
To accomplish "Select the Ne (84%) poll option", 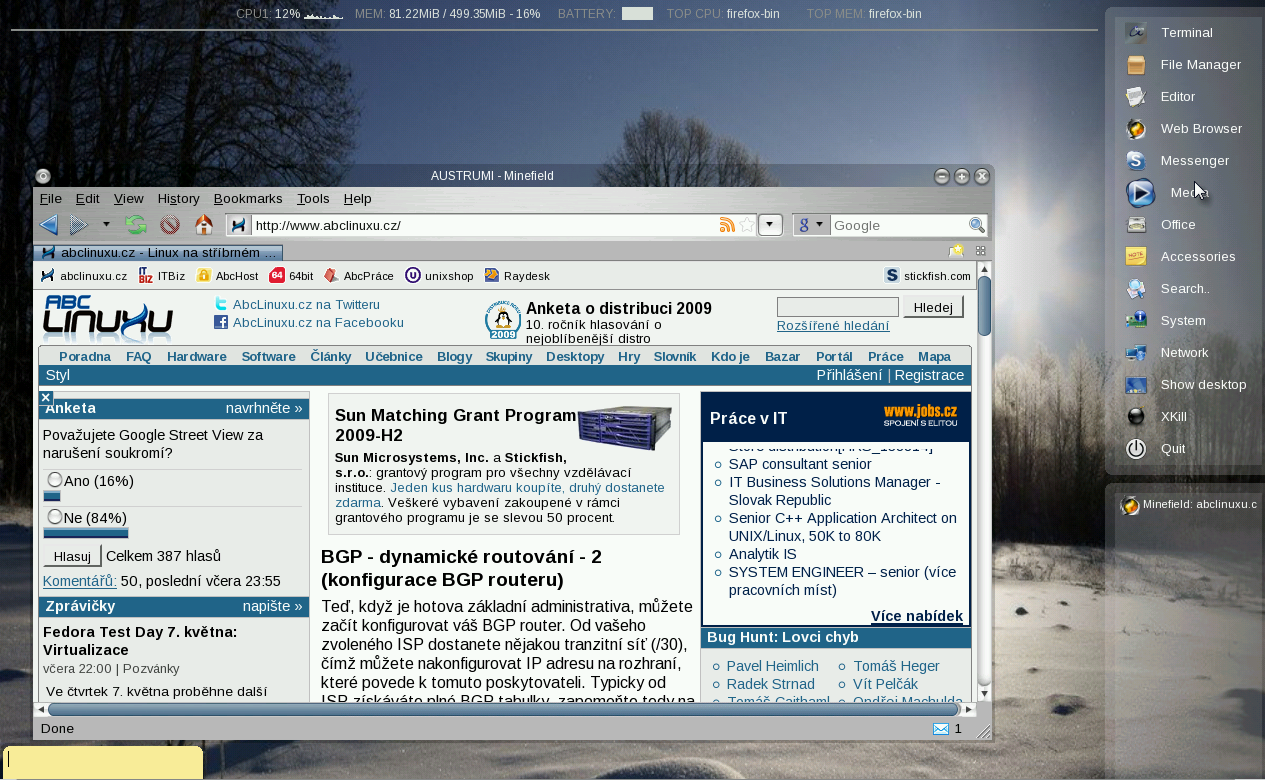I will point(55,517).
